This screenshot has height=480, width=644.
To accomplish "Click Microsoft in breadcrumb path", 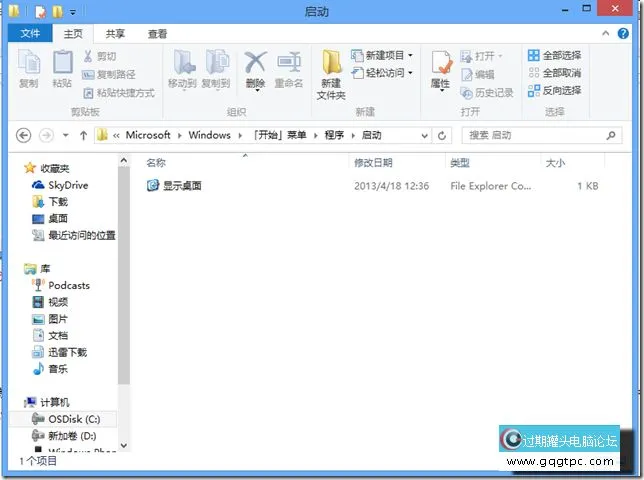I will pos(148,135).
